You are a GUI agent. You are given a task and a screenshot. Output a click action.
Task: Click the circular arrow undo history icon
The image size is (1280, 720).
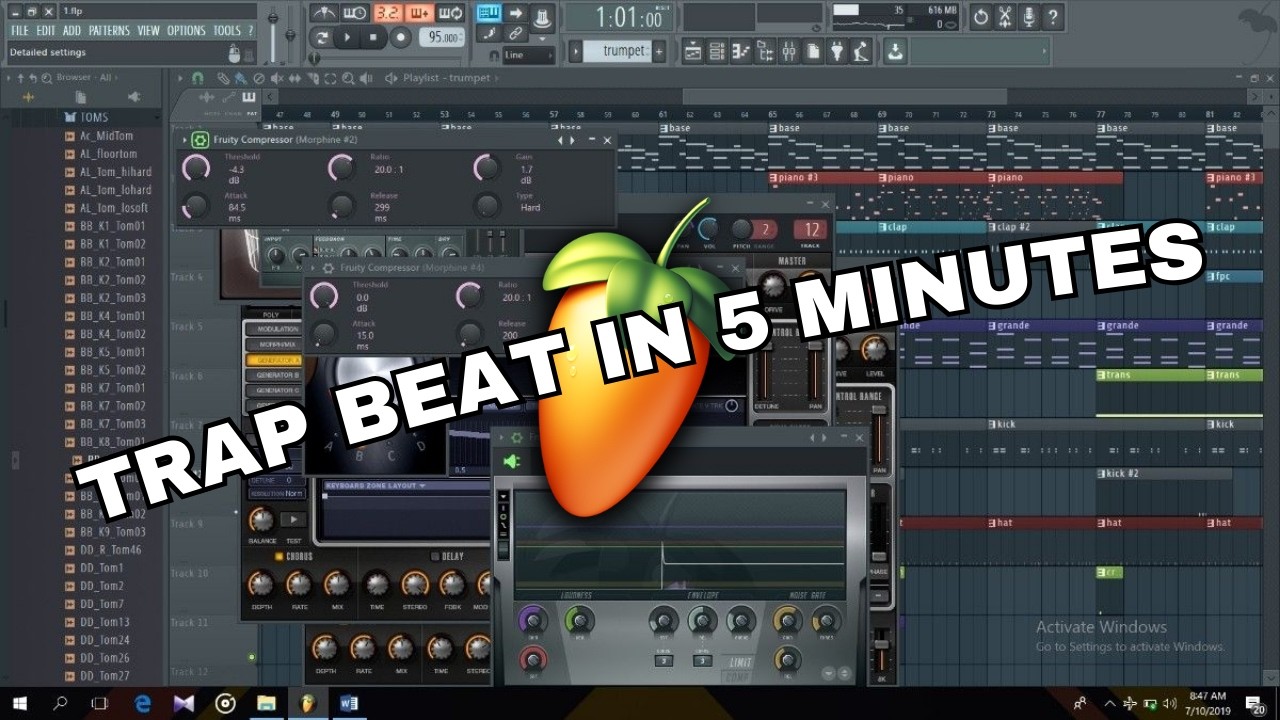click(x=980, y=16)
